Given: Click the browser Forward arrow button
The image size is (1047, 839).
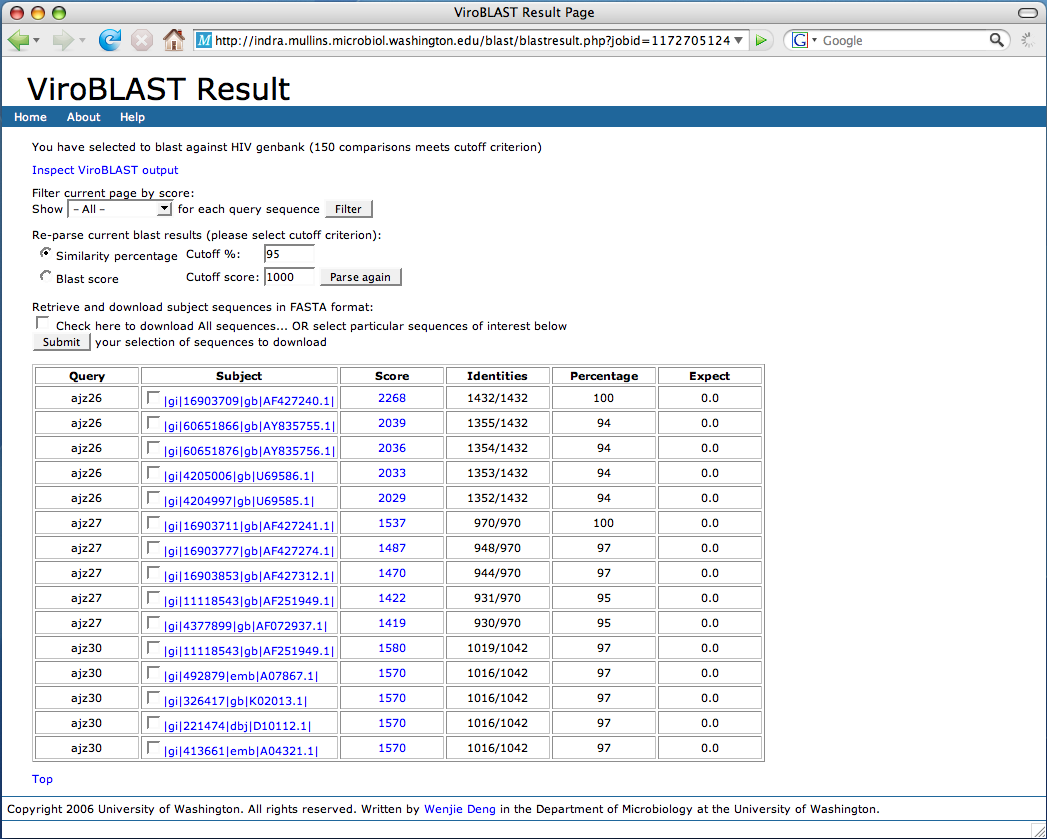Looking at the screenshot, I should point(63,40).
